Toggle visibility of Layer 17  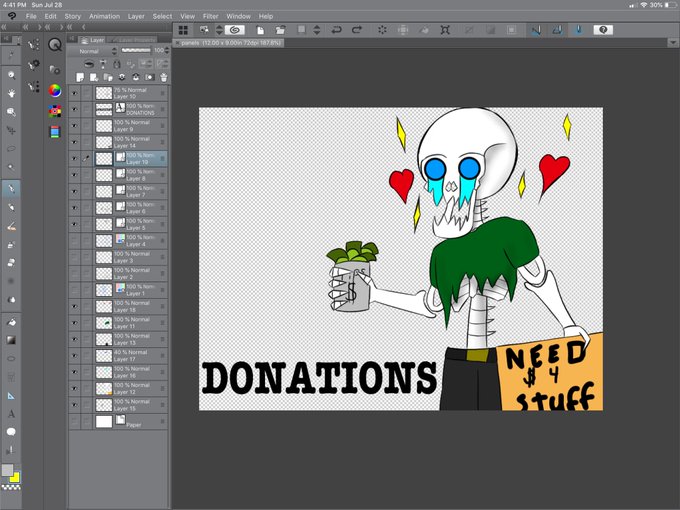(75, 356)
